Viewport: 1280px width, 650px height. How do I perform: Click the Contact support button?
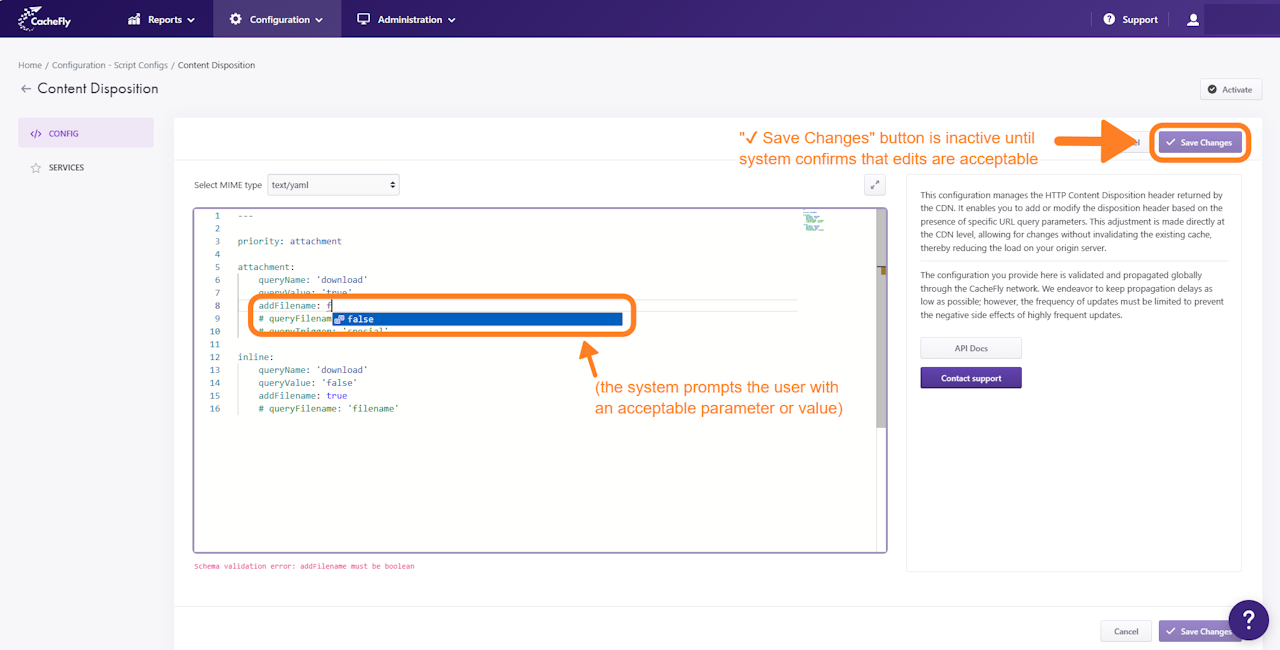[971, 378]
